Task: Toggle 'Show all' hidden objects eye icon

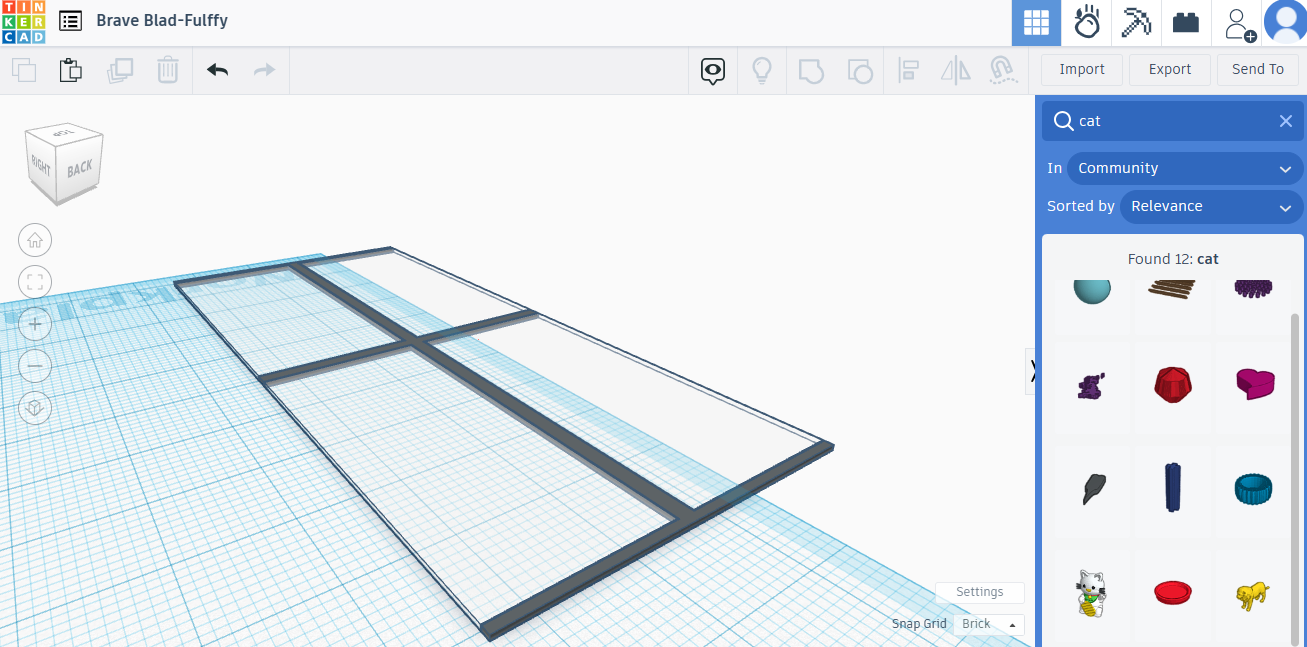Action: tap(712, 70)
